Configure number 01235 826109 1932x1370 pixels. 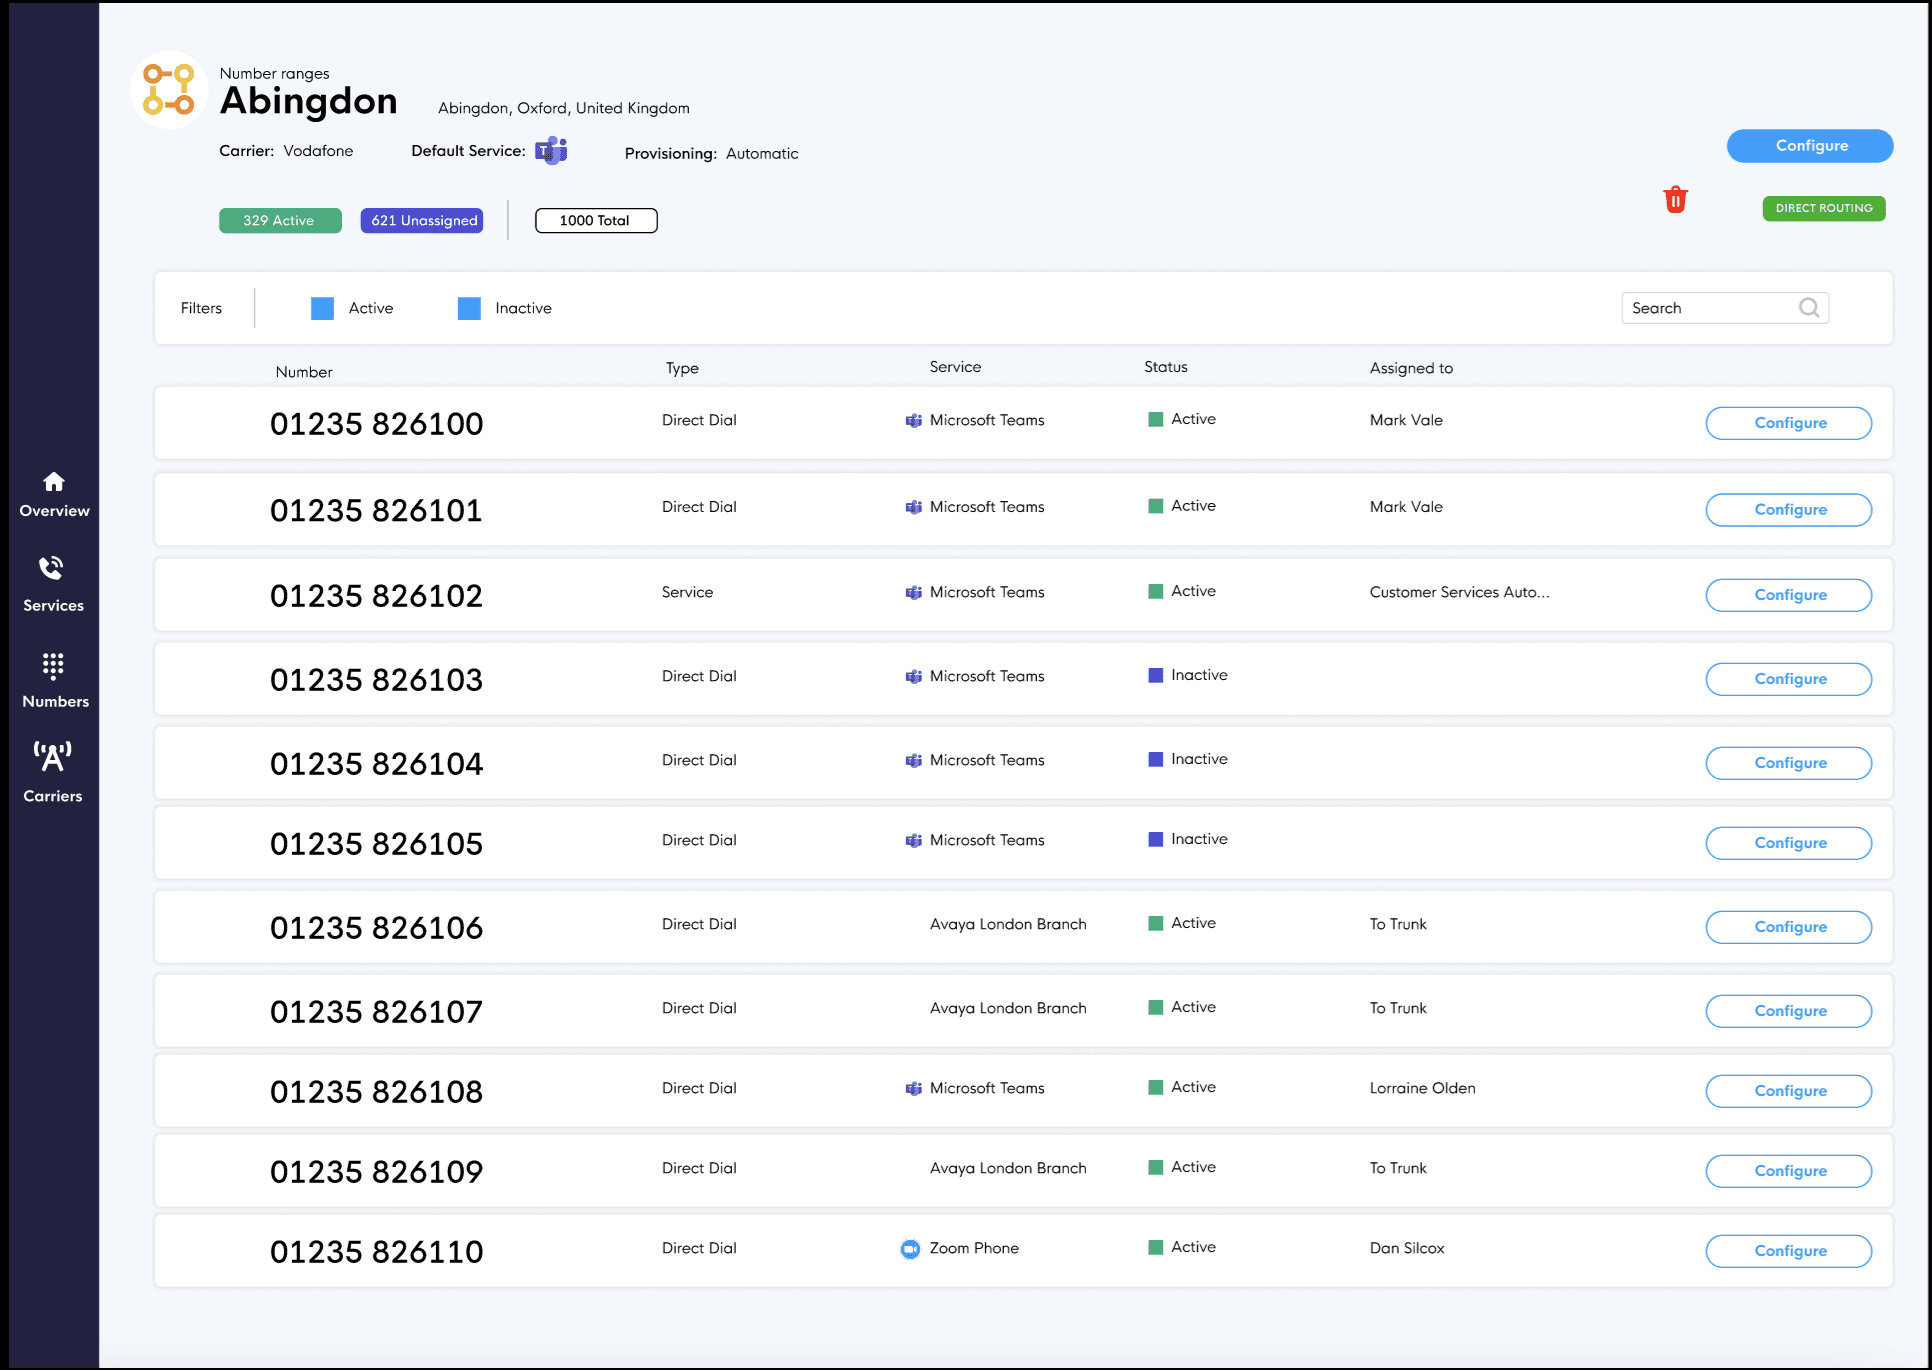1788,1170
